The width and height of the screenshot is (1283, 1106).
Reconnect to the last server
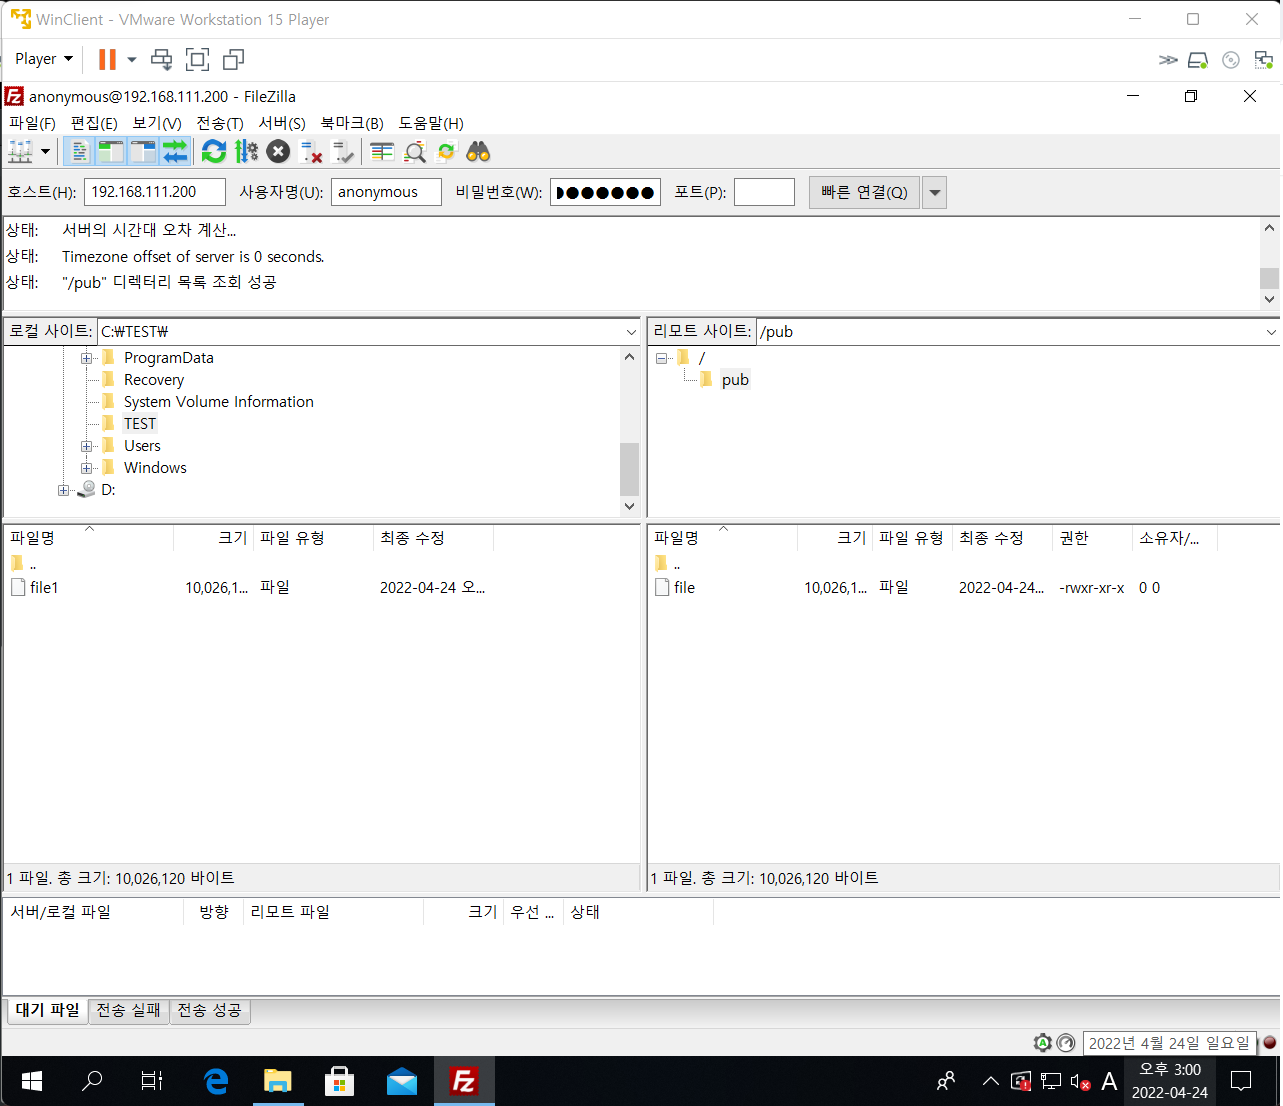pyautogui.click(x=343, y=152)
